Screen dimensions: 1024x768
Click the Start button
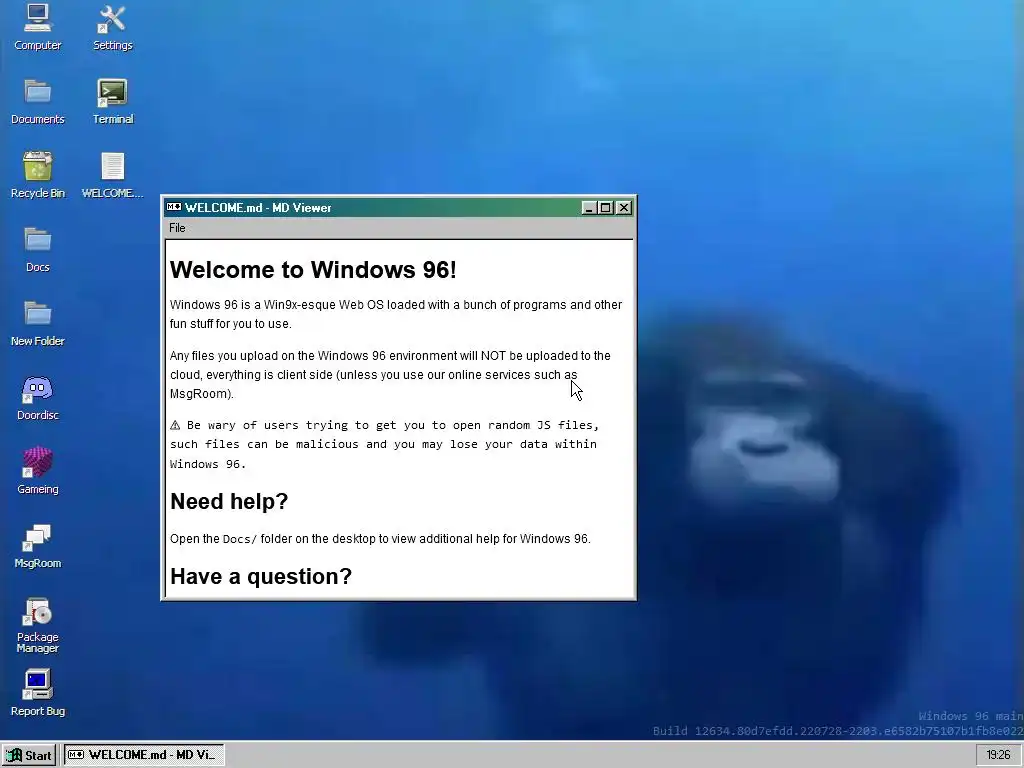pyautogui.click(x=29, y=755)
